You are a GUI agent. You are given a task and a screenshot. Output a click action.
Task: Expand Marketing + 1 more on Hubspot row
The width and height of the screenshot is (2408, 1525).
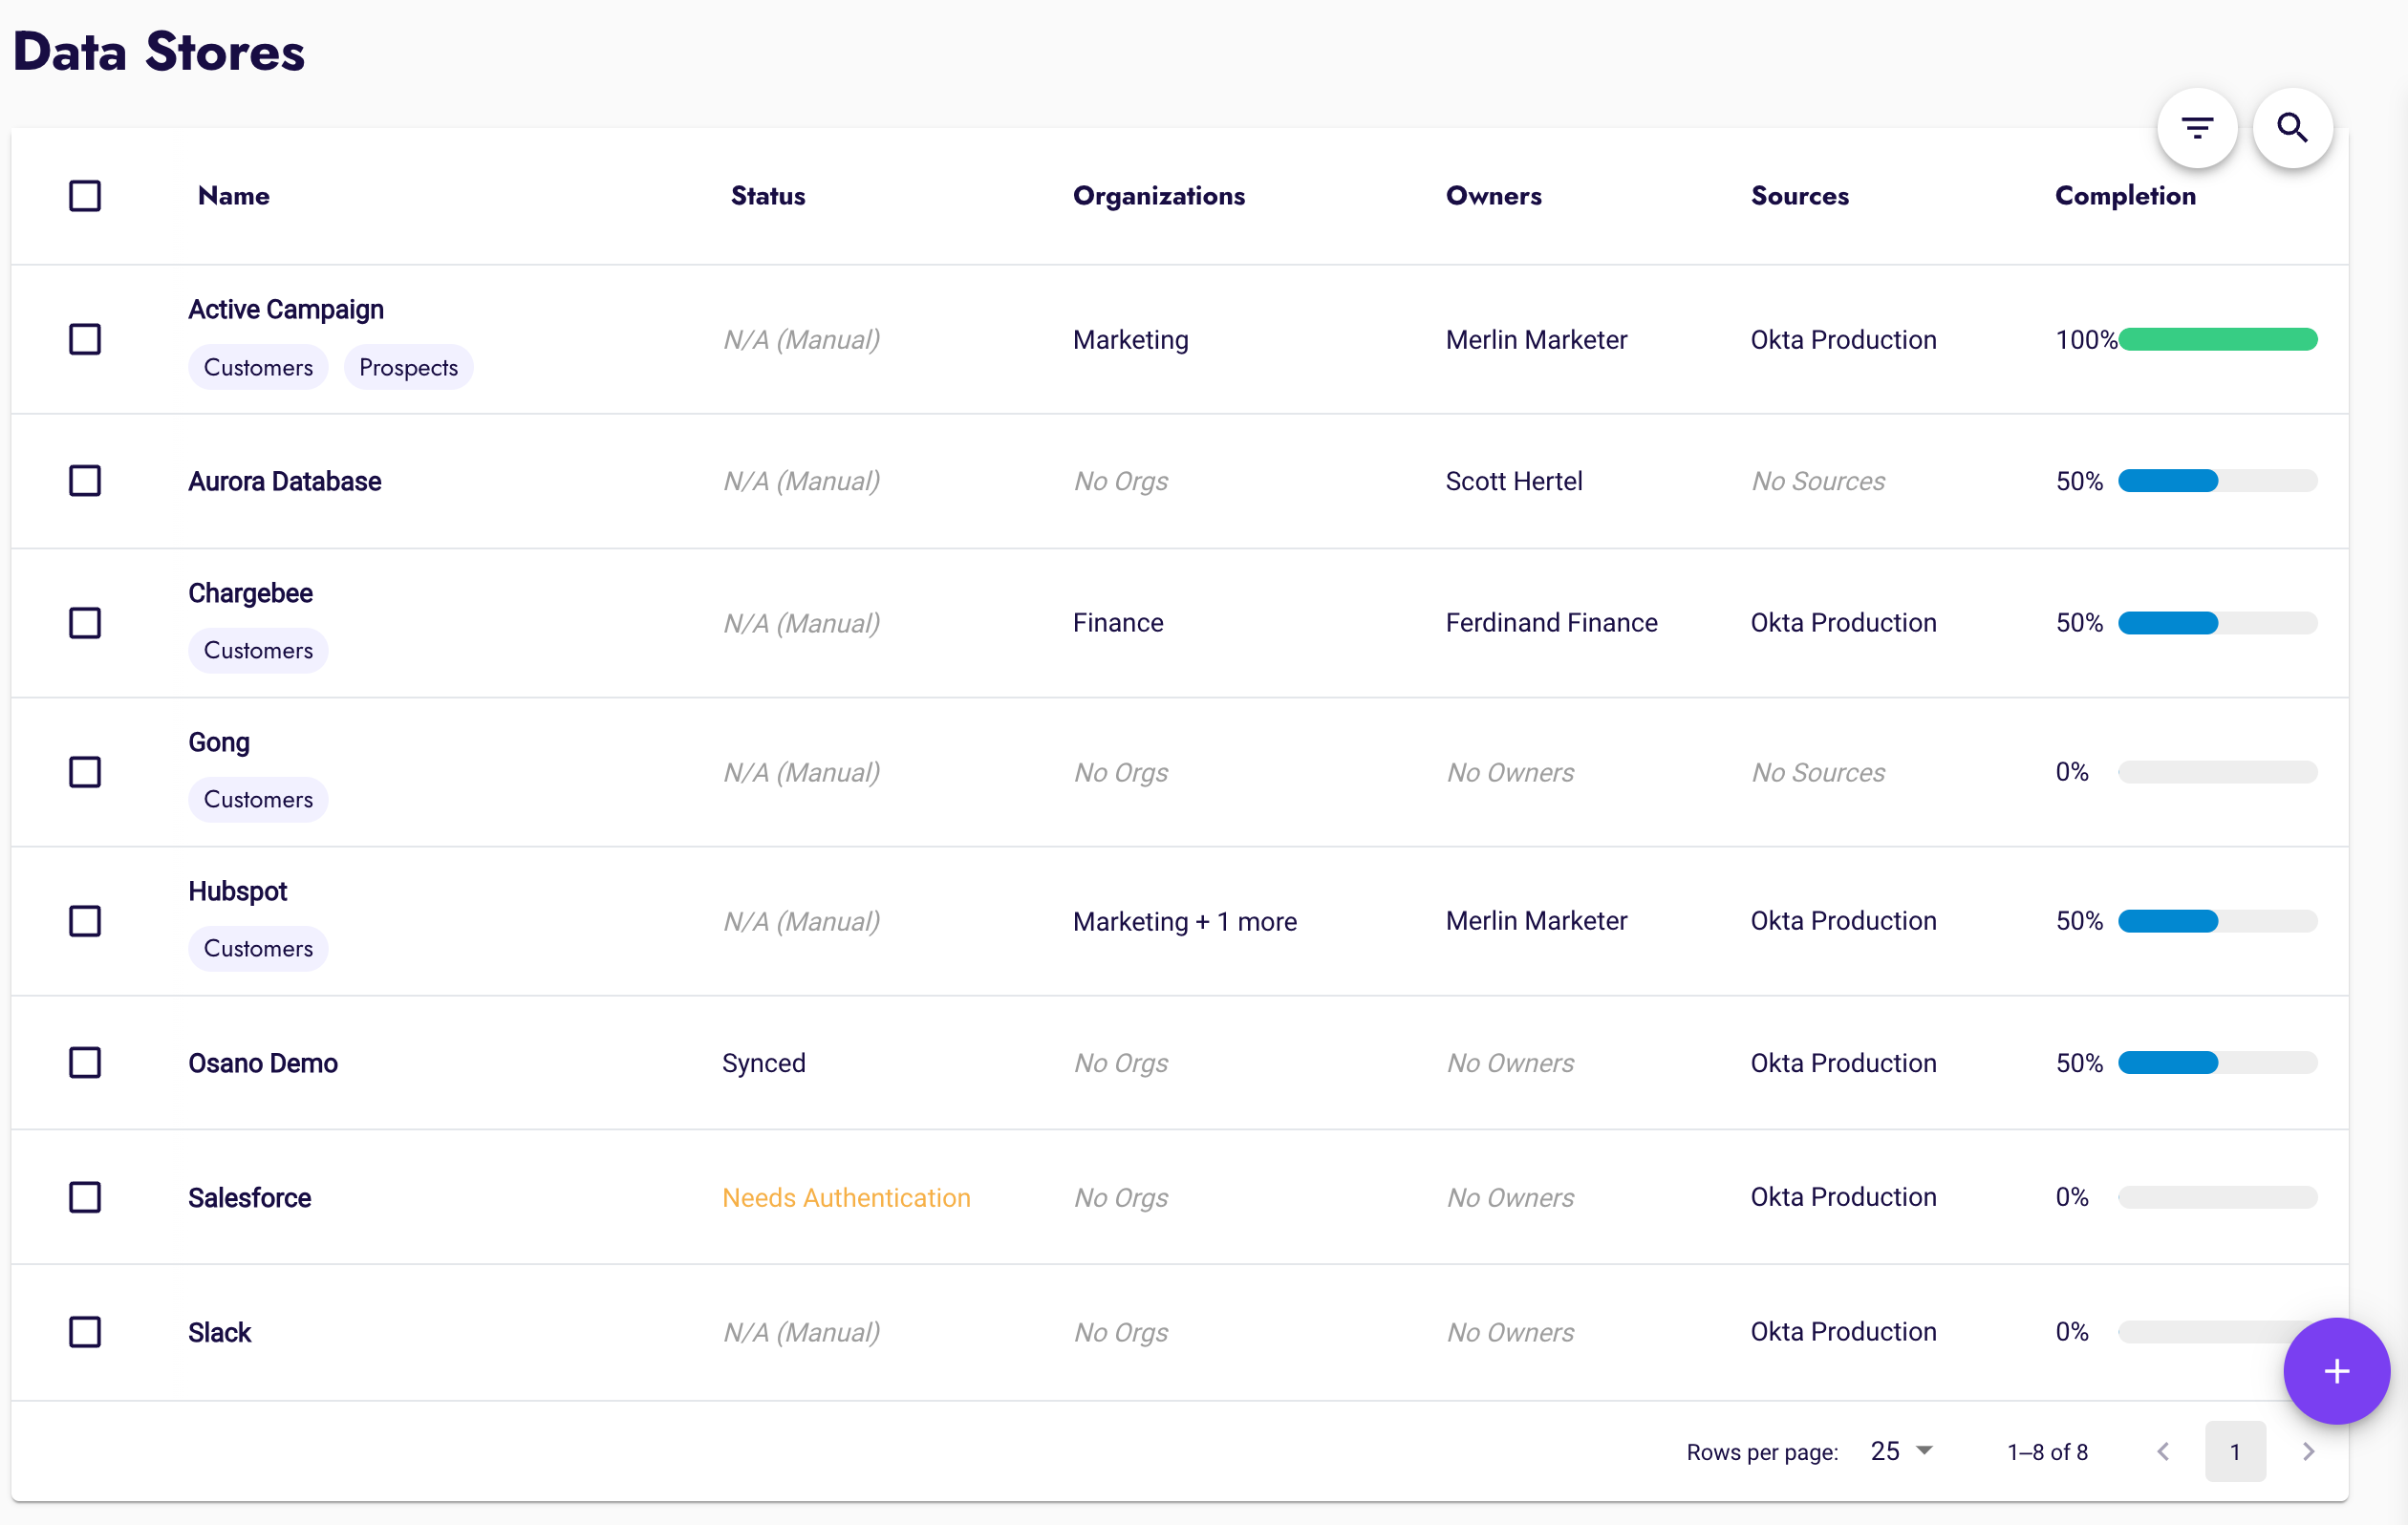point(1185,921)
